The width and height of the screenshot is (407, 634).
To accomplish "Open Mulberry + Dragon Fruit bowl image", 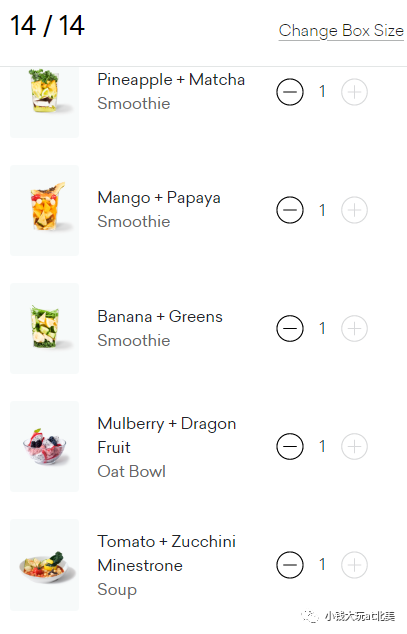I will 44,446.
